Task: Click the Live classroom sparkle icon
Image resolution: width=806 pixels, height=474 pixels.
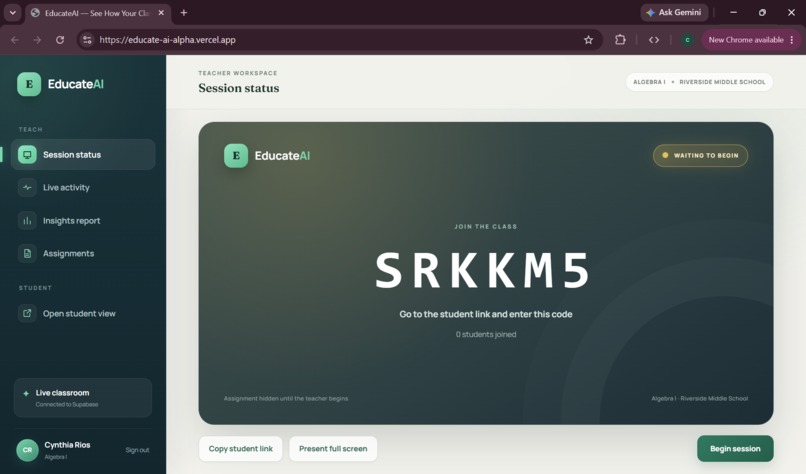Action: pyautogui.click(x=26, y=393)
